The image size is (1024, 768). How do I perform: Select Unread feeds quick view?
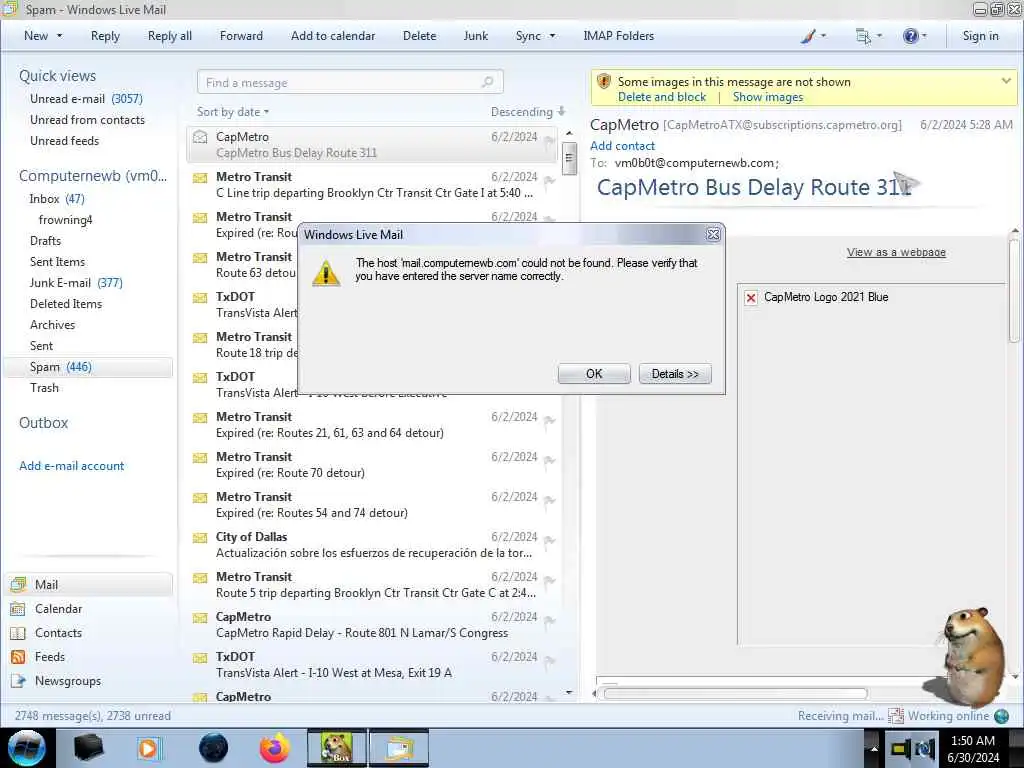tap(65, 140)
